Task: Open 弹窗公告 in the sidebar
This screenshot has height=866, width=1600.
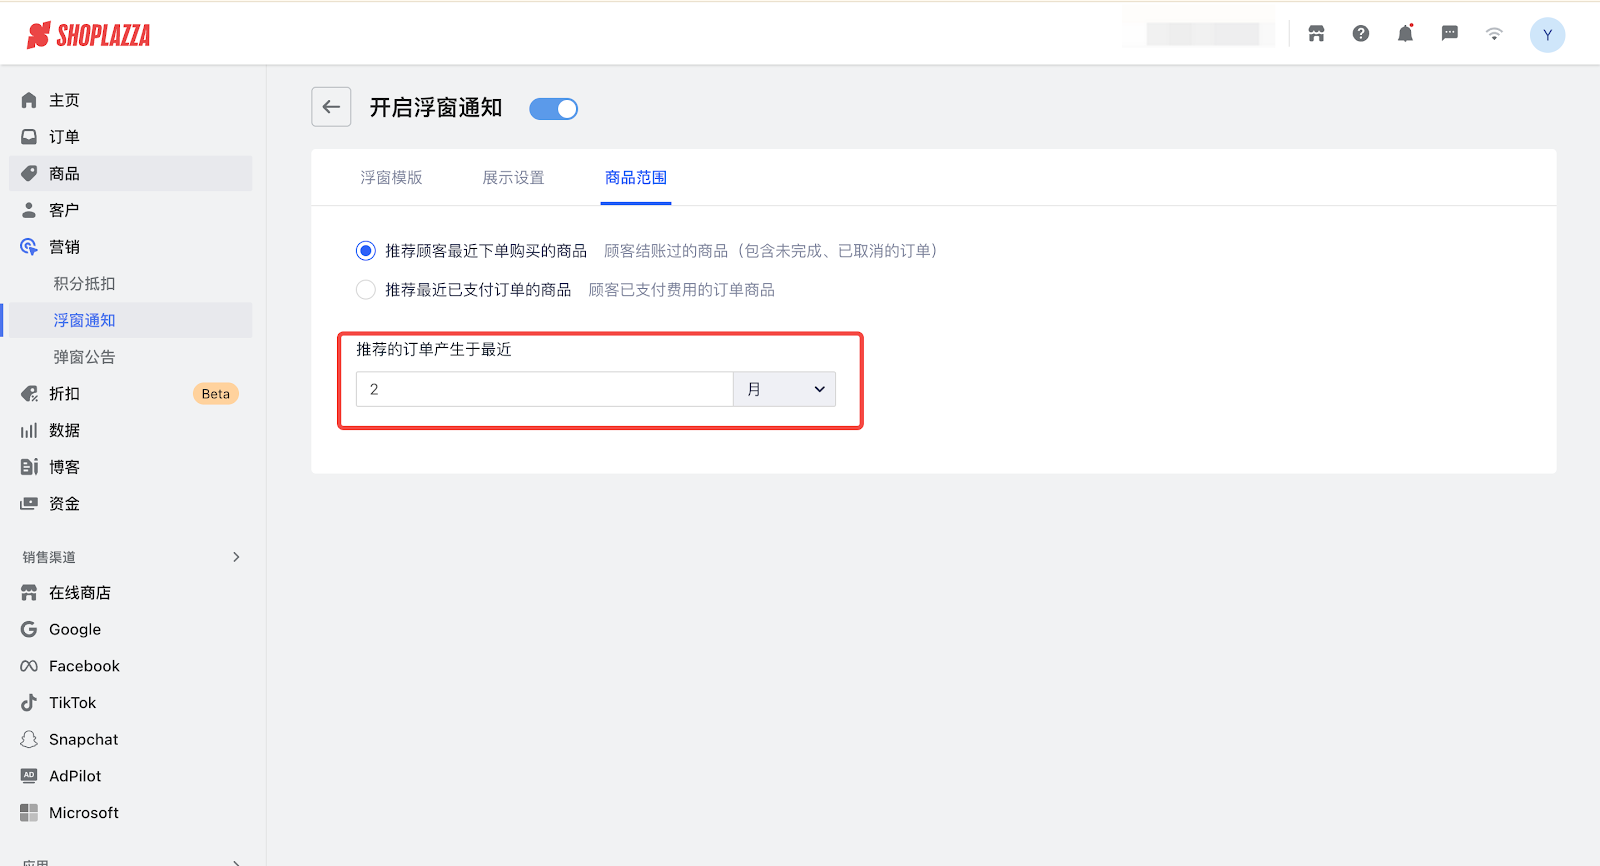Action: 84,357
